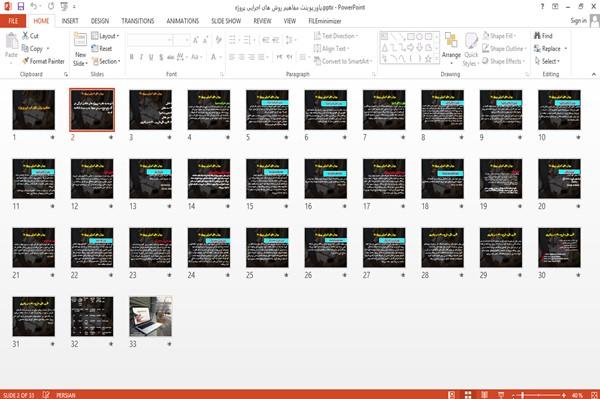Open Quick Styles gallery

(471, 50)
